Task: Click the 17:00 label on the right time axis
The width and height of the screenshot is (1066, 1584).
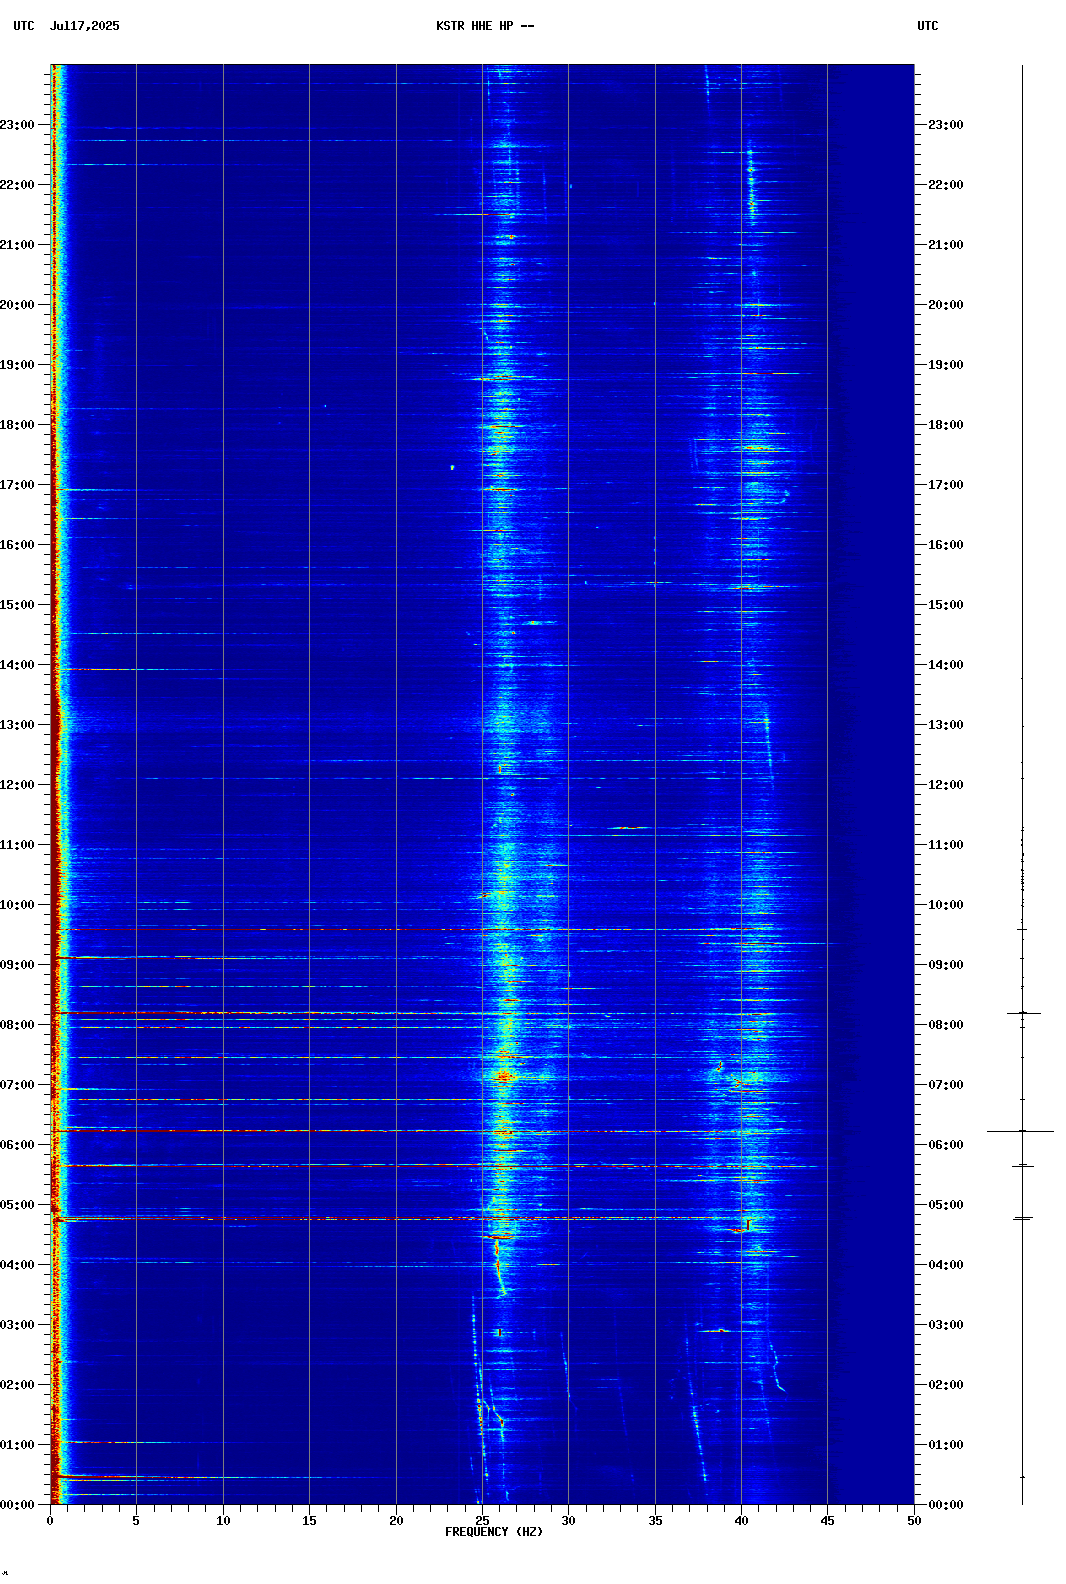Action: coord(946,485)
